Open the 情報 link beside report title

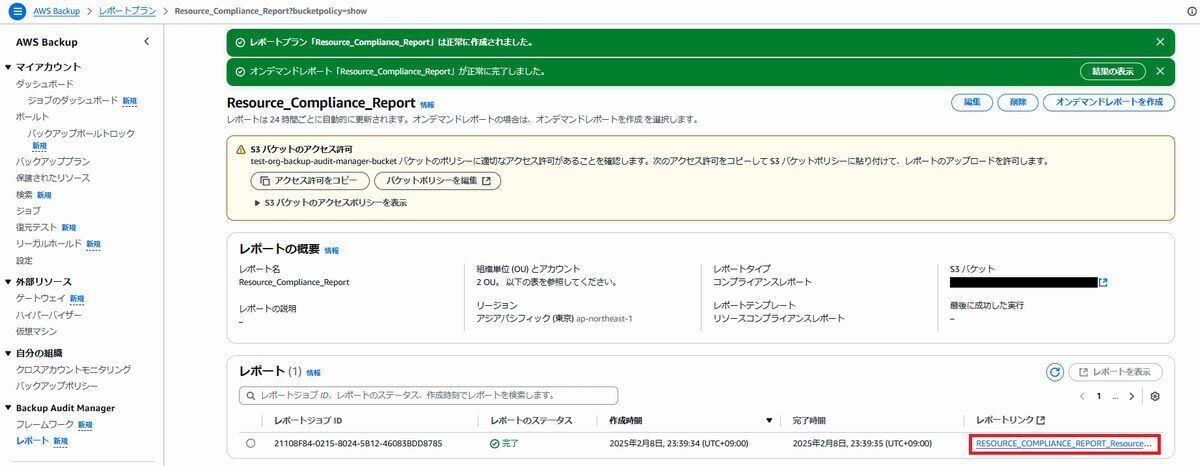pos(427,104)
